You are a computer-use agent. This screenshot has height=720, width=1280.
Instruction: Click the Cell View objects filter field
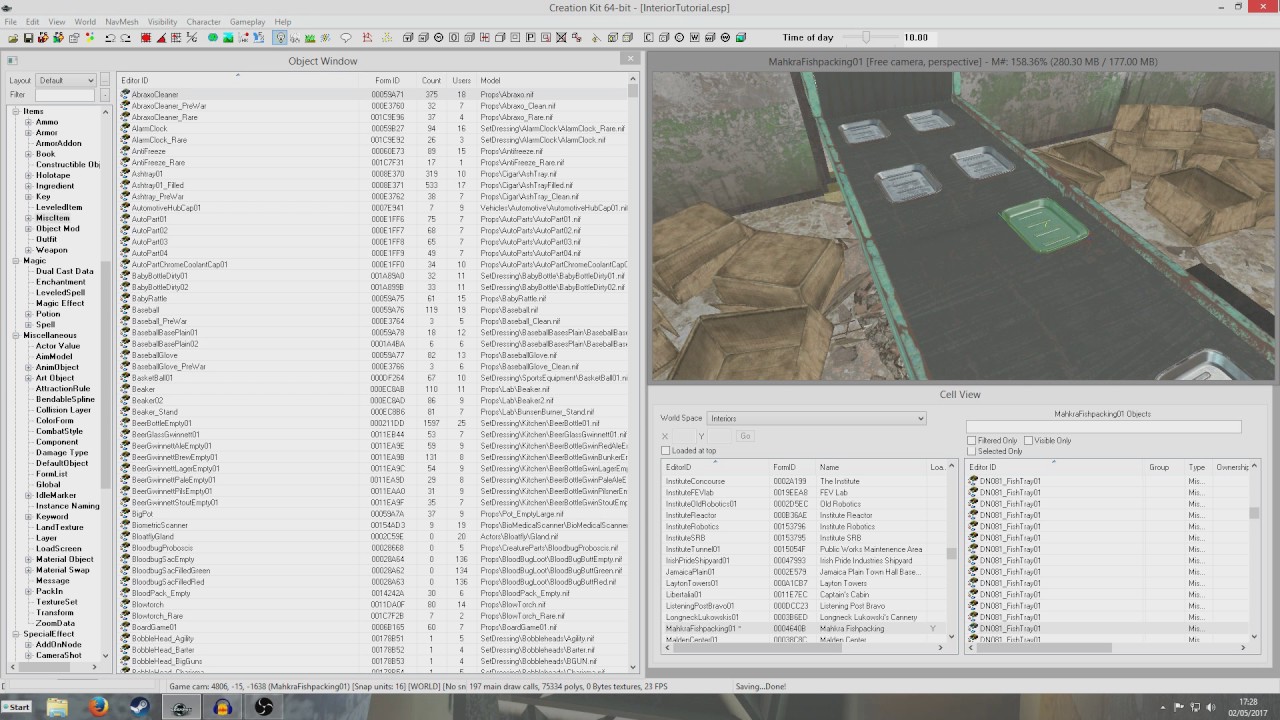pos(1103,427)
